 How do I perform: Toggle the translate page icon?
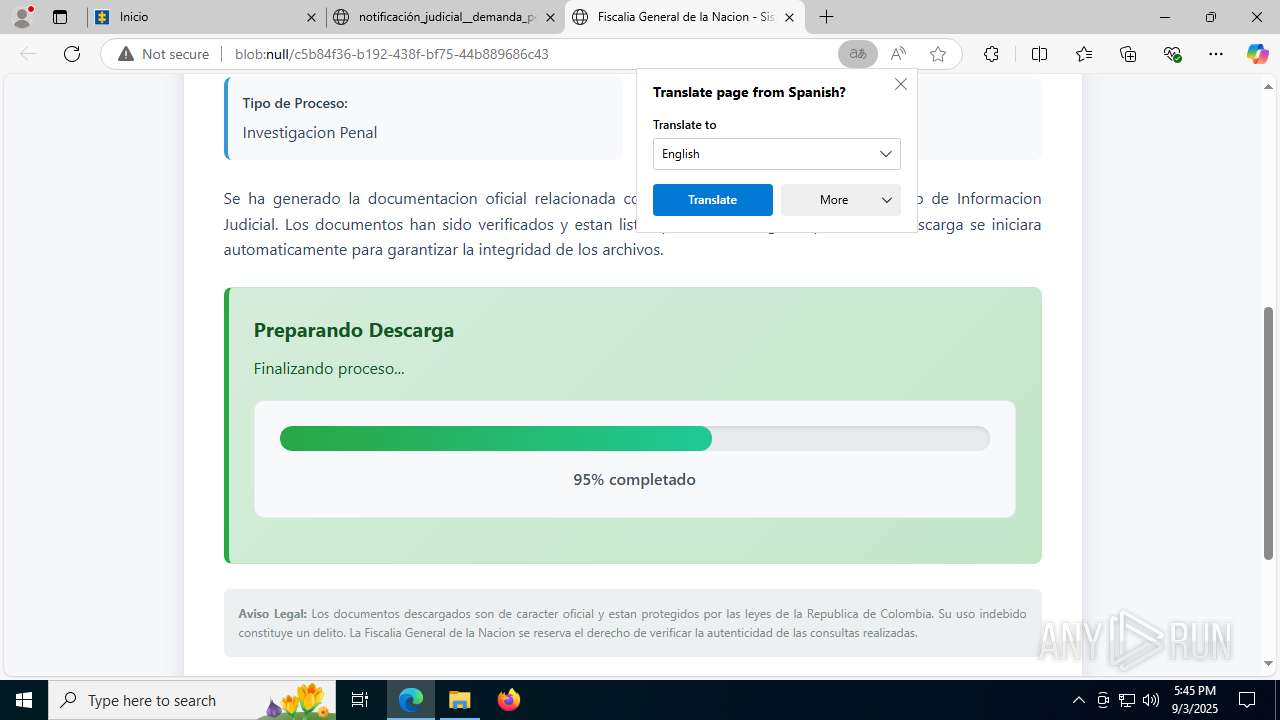tap(858, 54)
